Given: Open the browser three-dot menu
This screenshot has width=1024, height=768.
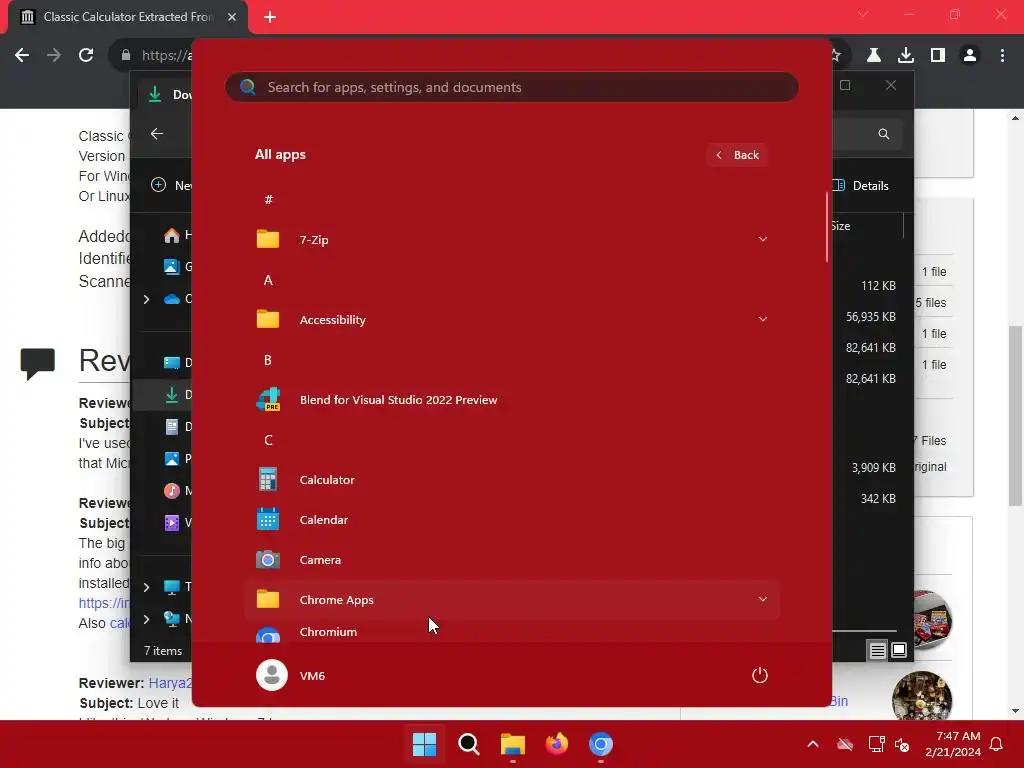Looking at the screenshot, I should (1002, 56).
